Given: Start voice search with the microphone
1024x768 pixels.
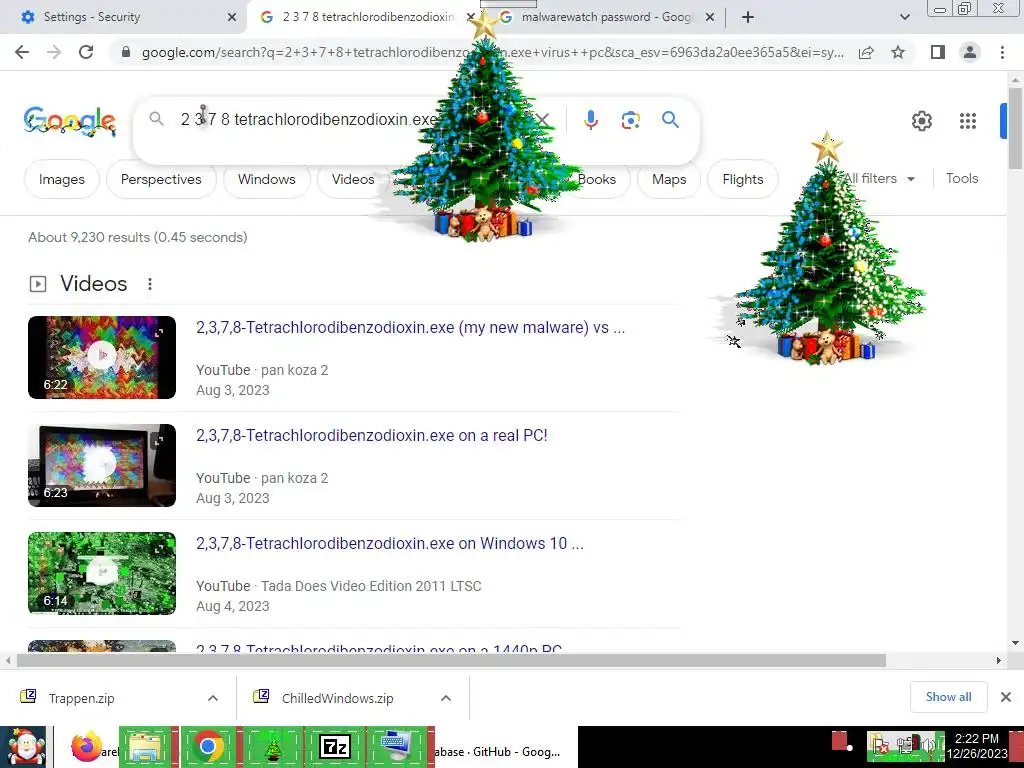Looking at the screenshot, I should (590, 120).
